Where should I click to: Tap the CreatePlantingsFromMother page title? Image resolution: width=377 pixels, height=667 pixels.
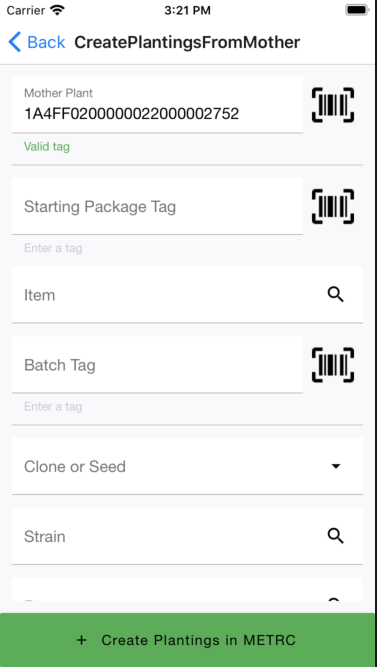coord(187,42)
